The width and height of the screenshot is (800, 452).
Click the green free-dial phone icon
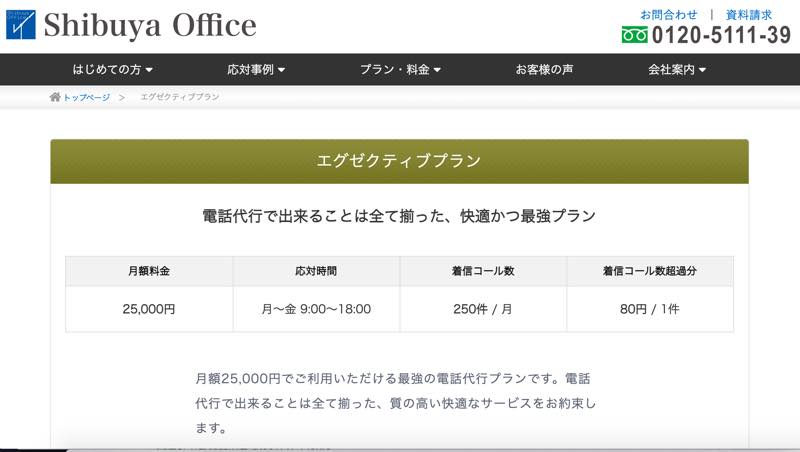pos(635,35)
